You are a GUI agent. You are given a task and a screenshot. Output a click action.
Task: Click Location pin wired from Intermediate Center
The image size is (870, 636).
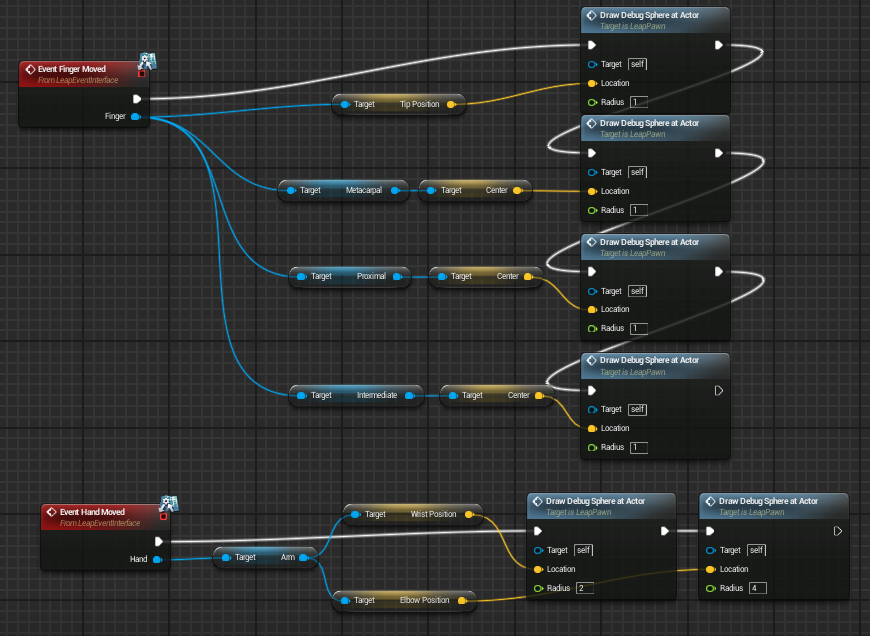(x=592, y=428)
